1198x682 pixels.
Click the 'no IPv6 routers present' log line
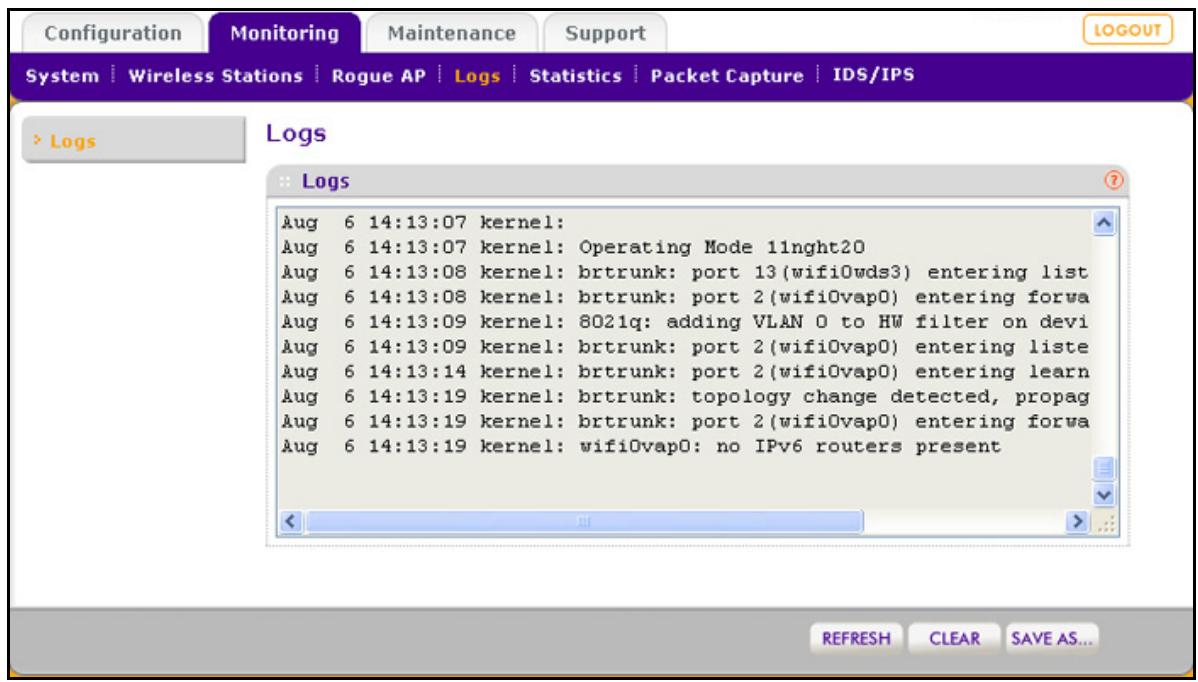641,447
